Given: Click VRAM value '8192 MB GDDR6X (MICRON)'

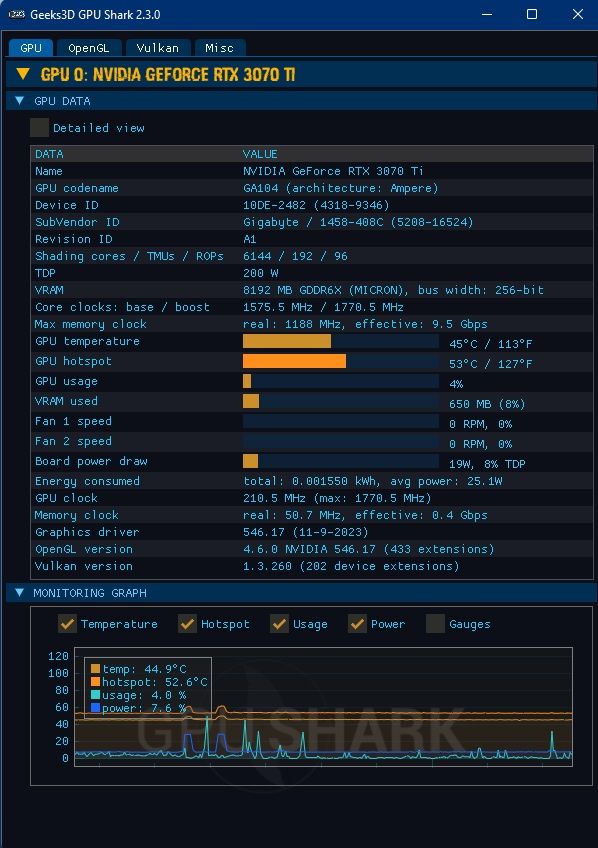Looking at the screenshot, I should [326, 290].
